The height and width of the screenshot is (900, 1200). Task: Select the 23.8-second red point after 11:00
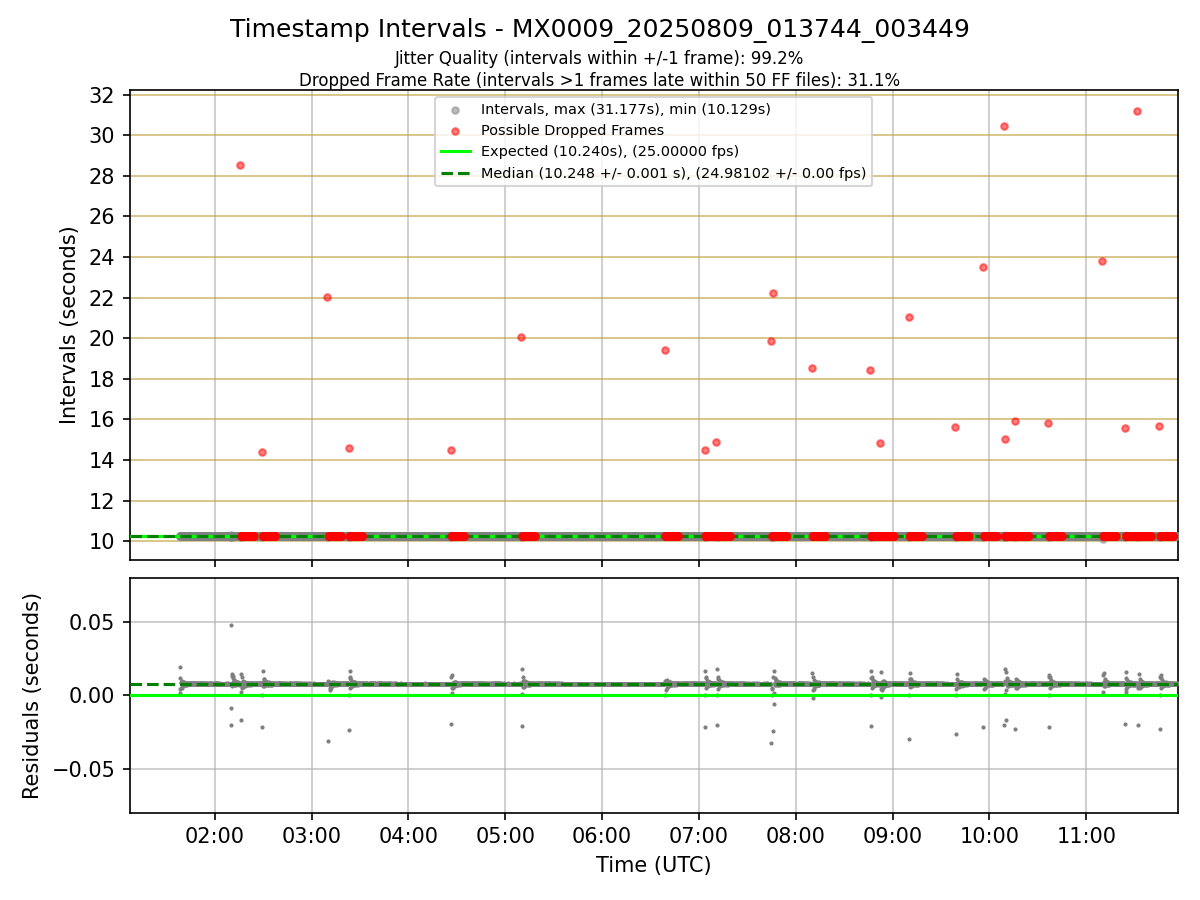click(1102, 261)
